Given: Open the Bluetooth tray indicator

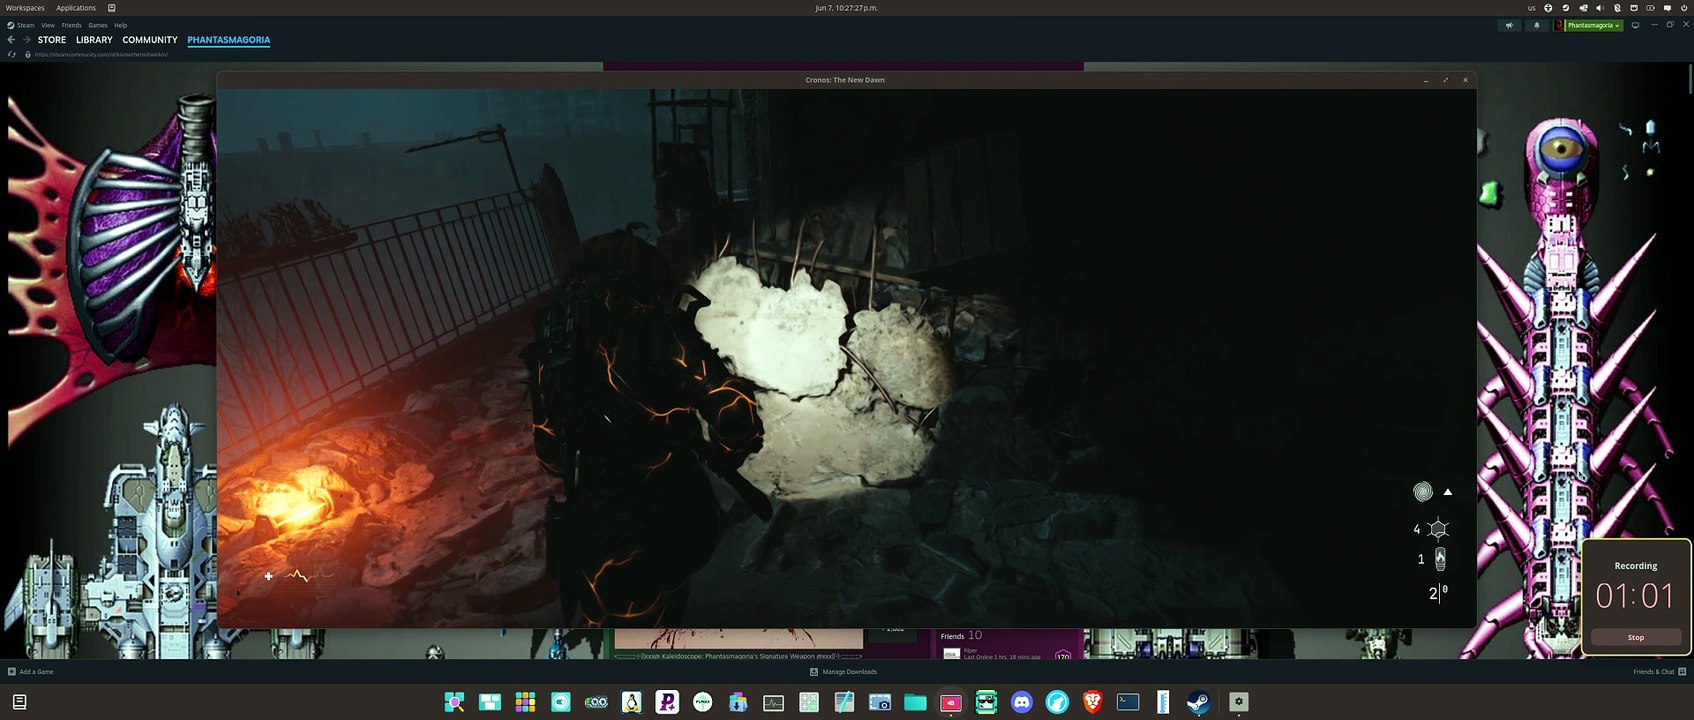Looking at the screenshot, I should tap(1617, 8).
